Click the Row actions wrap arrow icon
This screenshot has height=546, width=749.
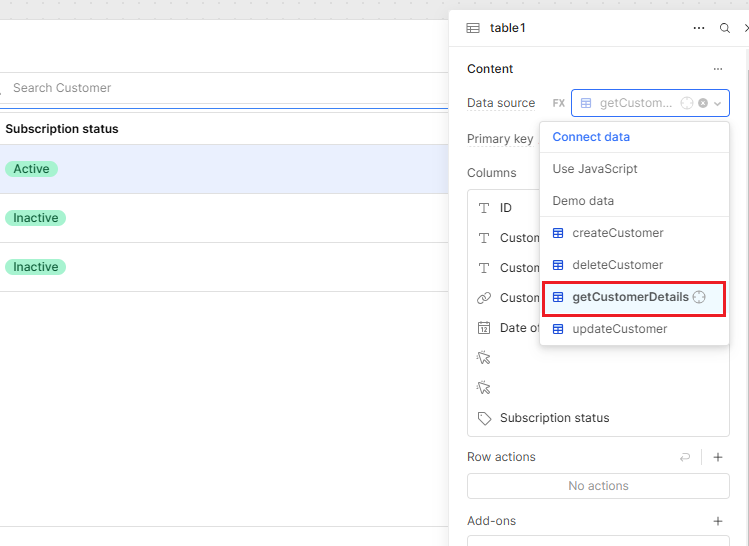(685, 457)
